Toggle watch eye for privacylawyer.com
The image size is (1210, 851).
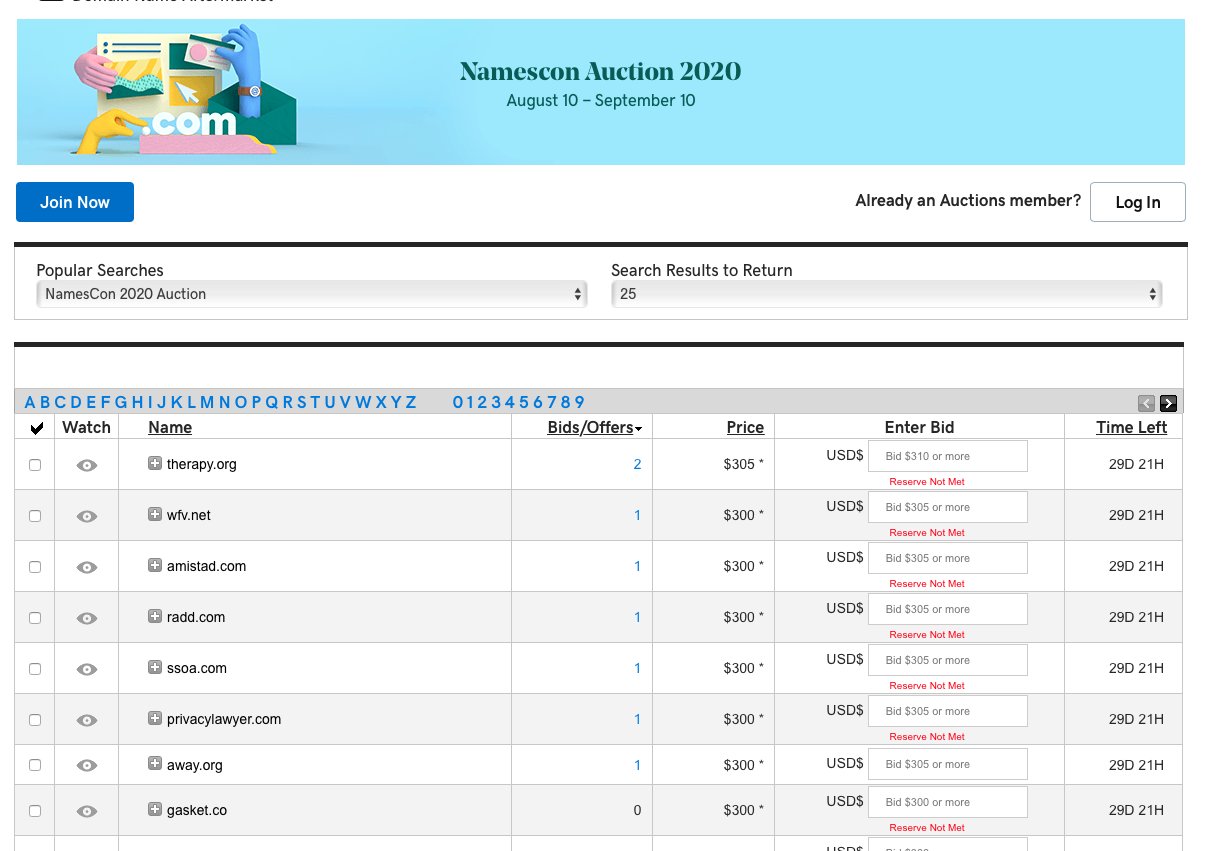87,720
